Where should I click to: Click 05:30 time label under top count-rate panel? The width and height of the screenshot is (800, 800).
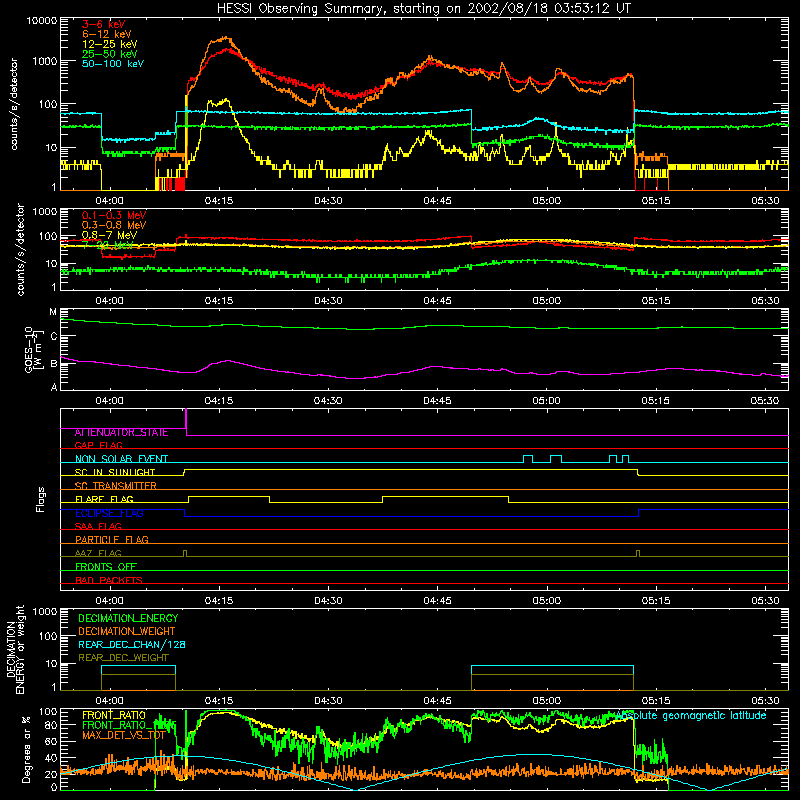tap(765, 201)
